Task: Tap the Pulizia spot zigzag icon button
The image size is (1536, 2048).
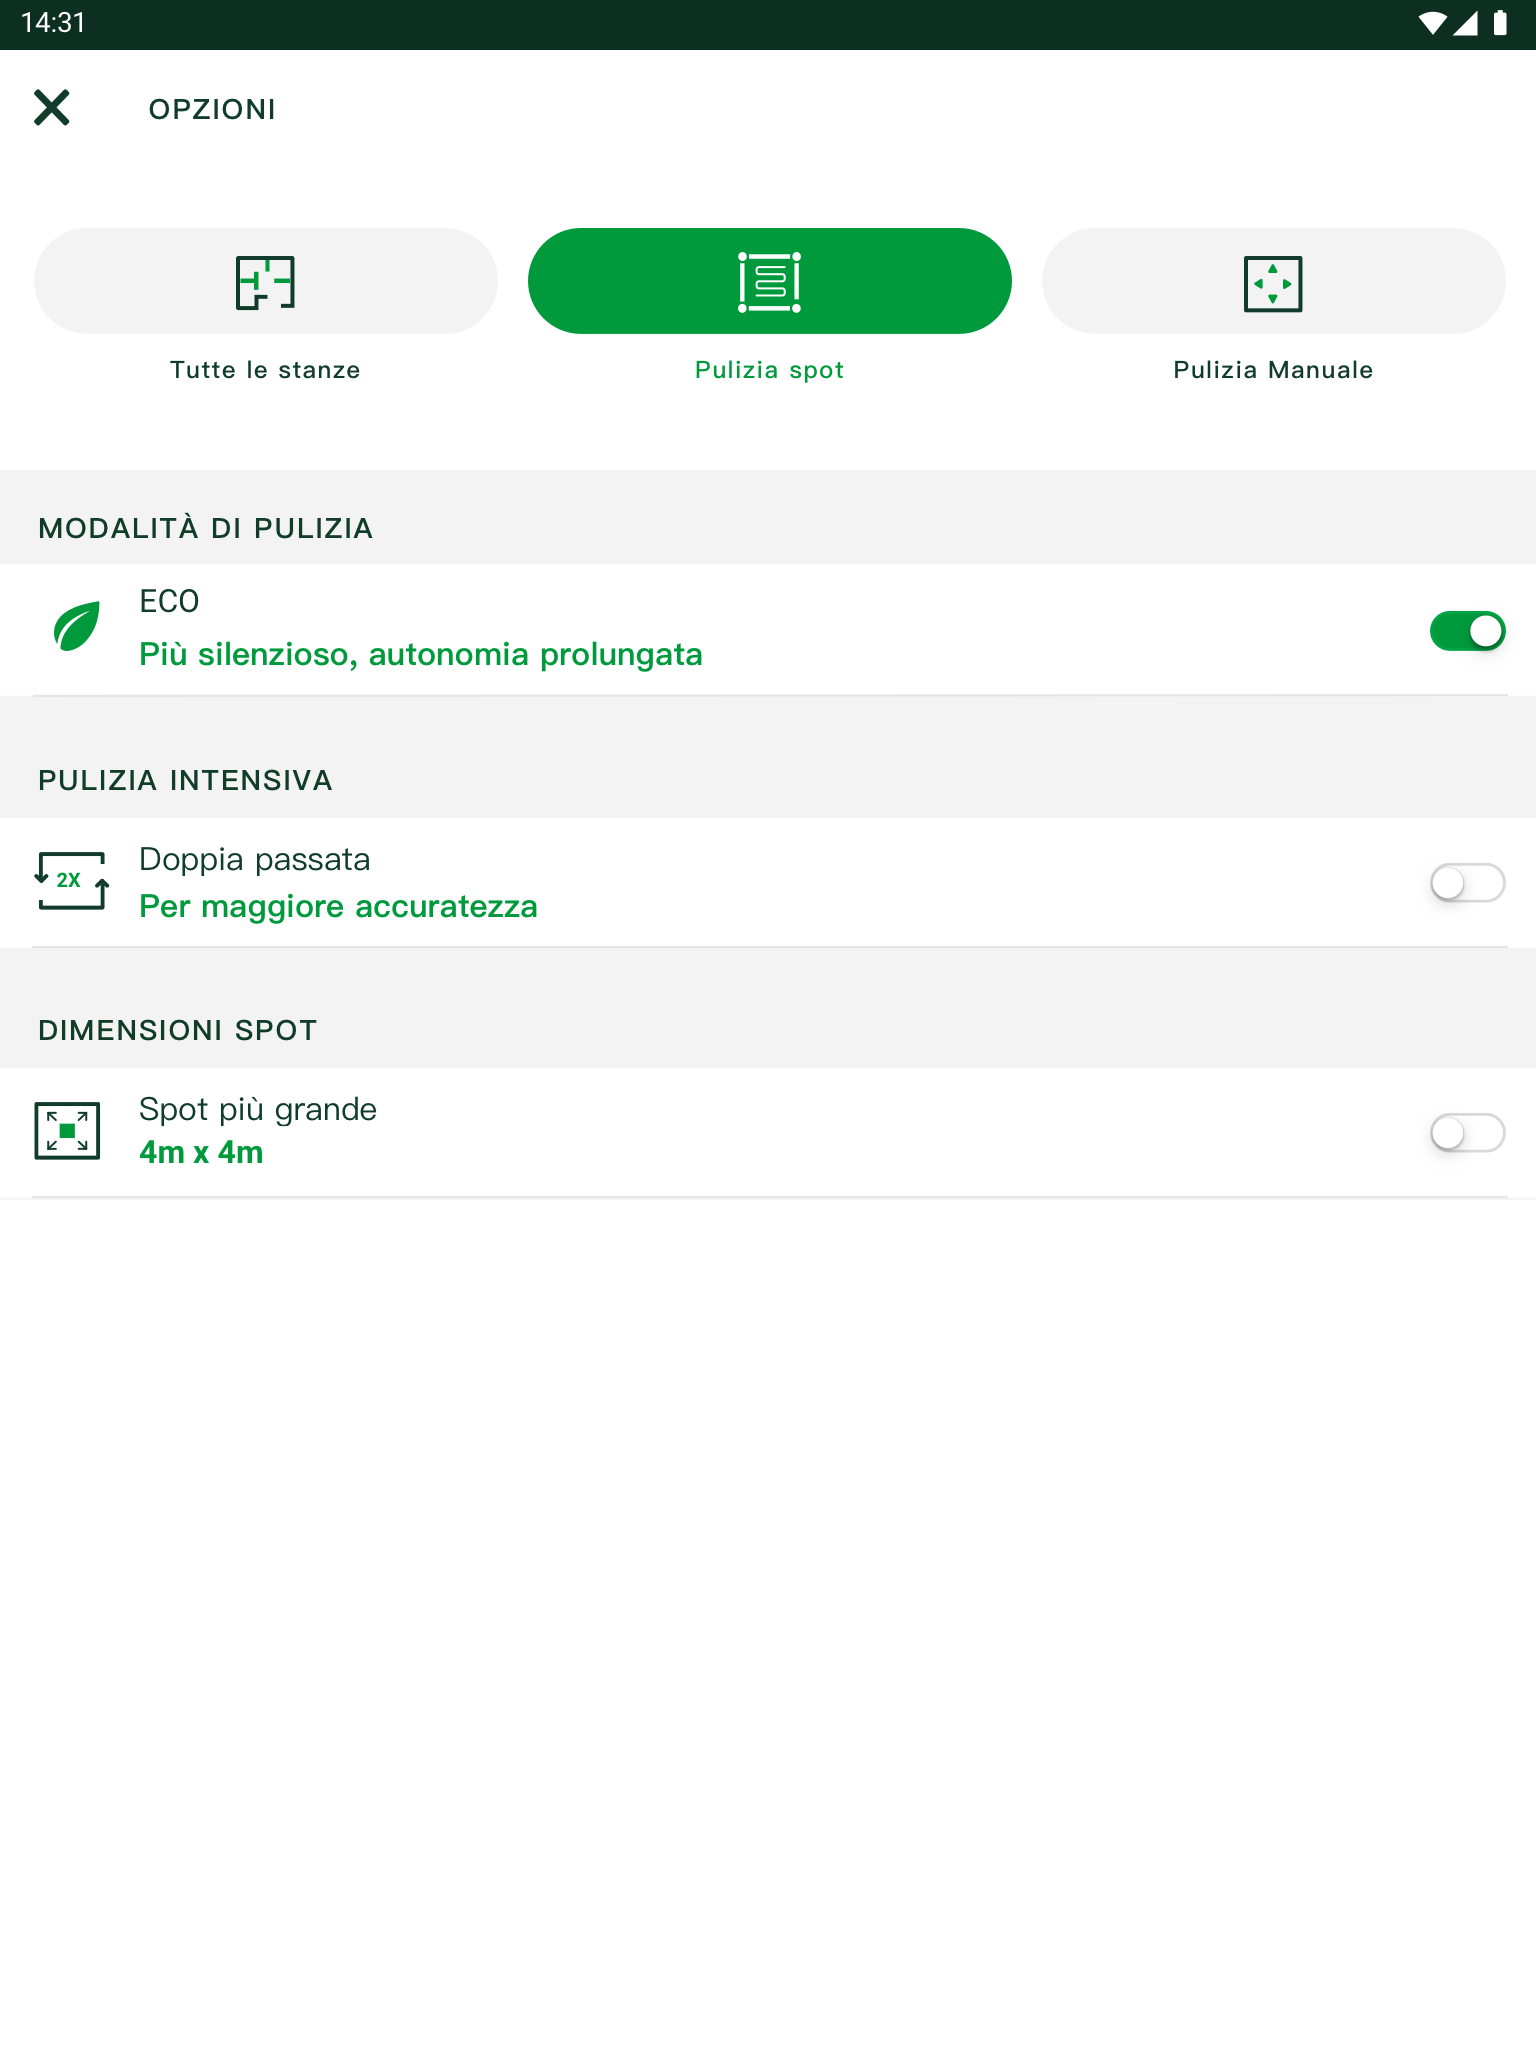Action: click(769, 282)
